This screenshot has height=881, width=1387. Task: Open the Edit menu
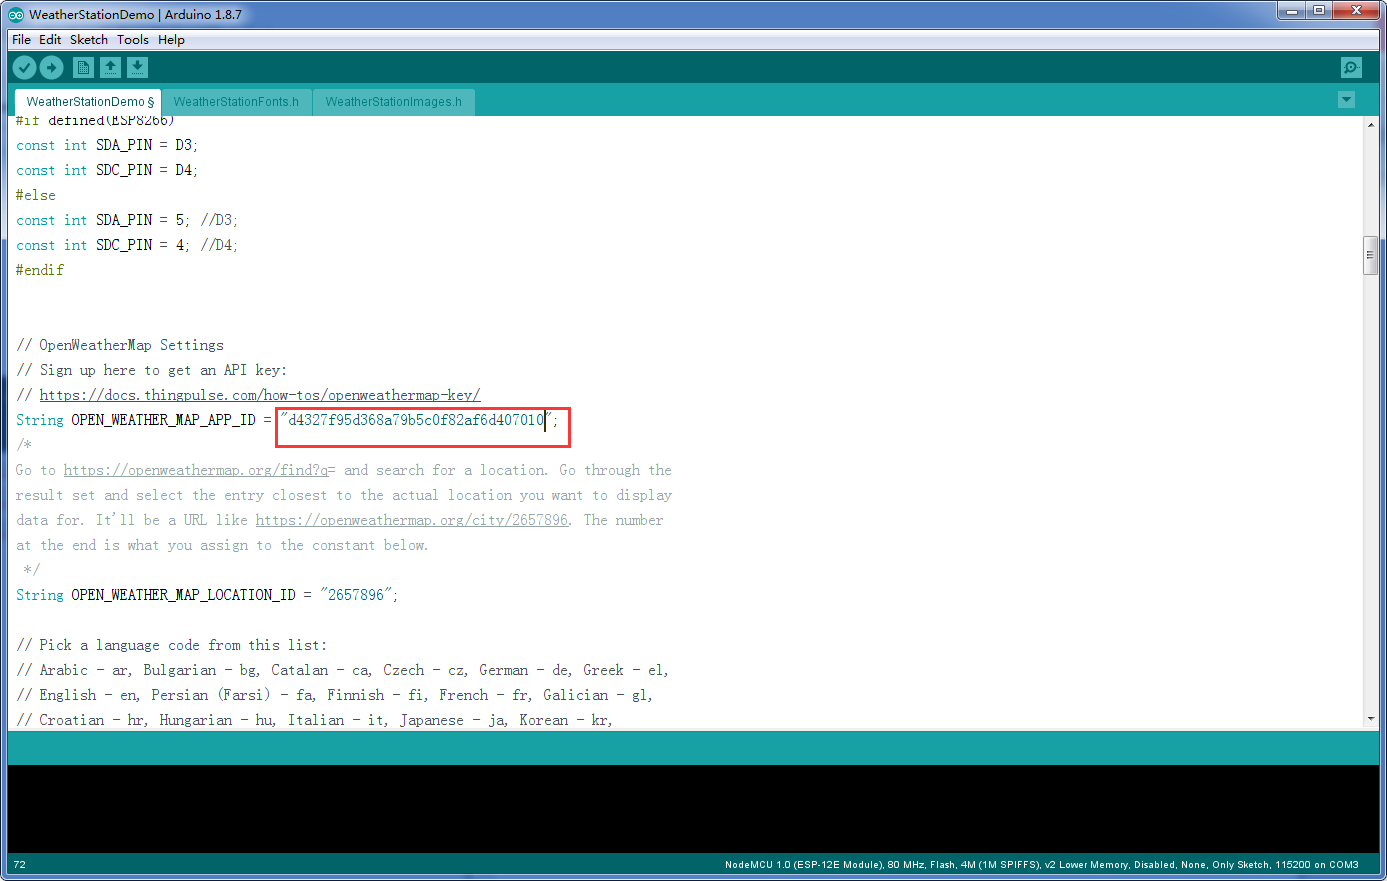click(x=50, y=40)
